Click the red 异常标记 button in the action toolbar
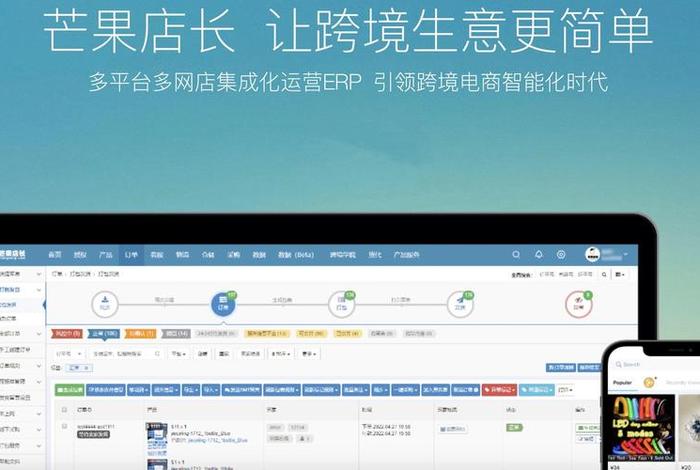This screenshot has height=470, width=700. [x=499, y=389]
